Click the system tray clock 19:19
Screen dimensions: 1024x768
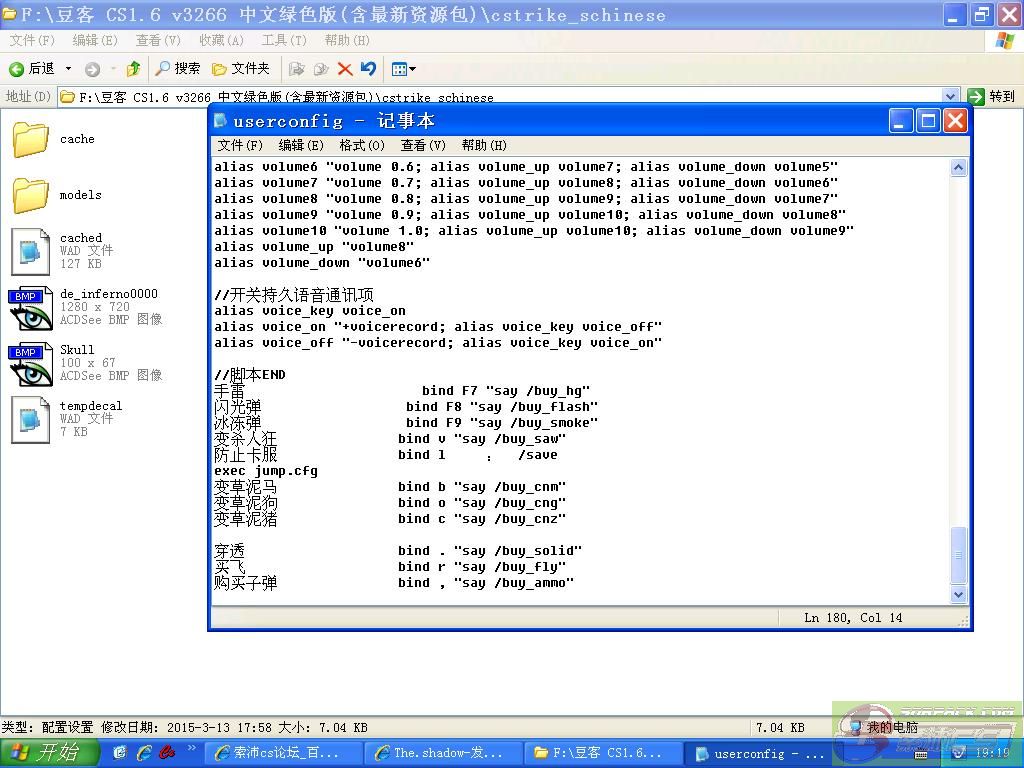pos(993,754)
